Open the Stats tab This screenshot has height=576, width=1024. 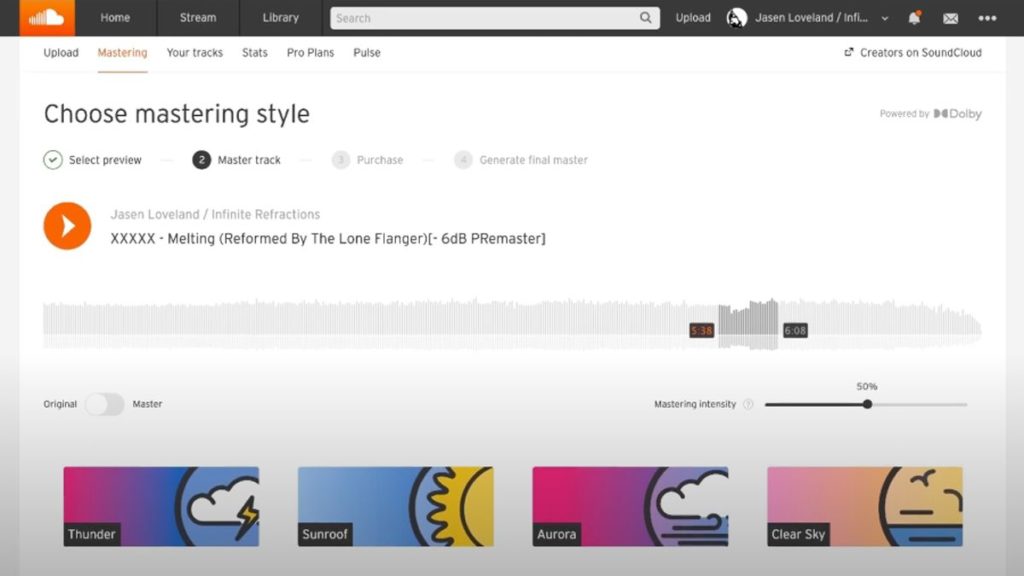254,52
